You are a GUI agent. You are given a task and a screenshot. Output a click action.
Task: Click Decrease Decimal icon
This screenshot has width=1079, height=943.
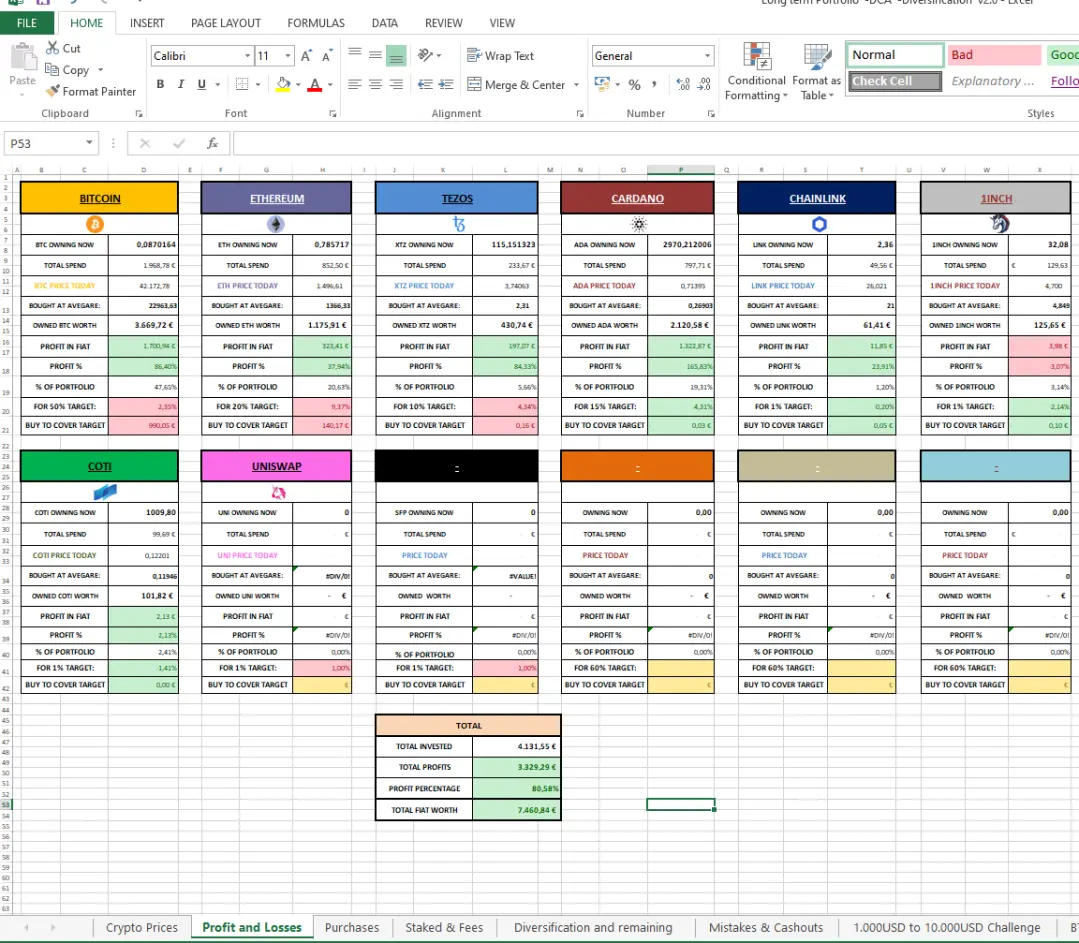[704, 84]
